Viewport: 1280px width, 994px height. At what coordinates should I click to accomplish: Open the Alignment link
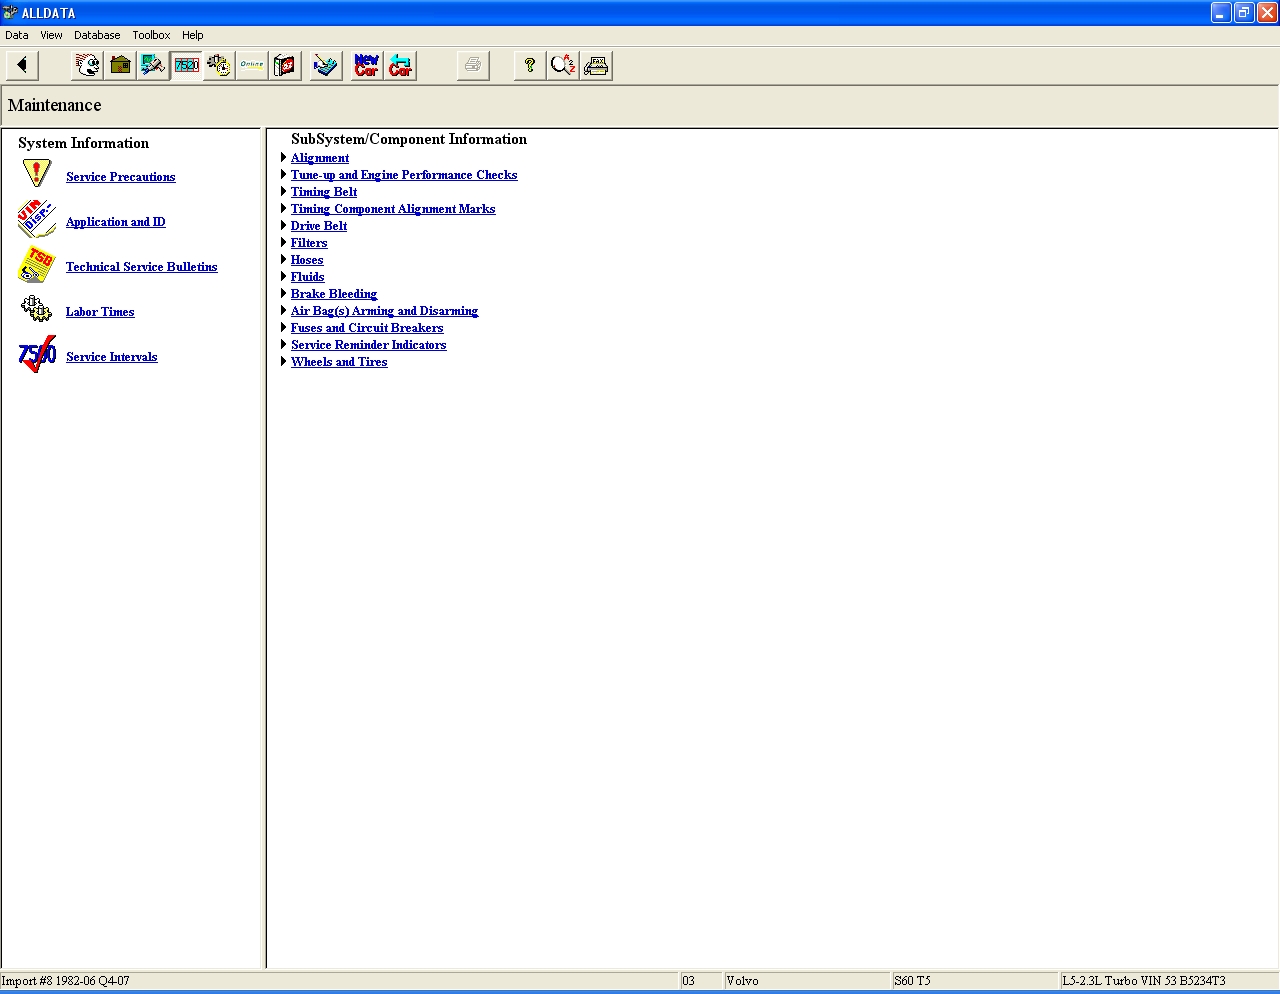pos(320,158)
